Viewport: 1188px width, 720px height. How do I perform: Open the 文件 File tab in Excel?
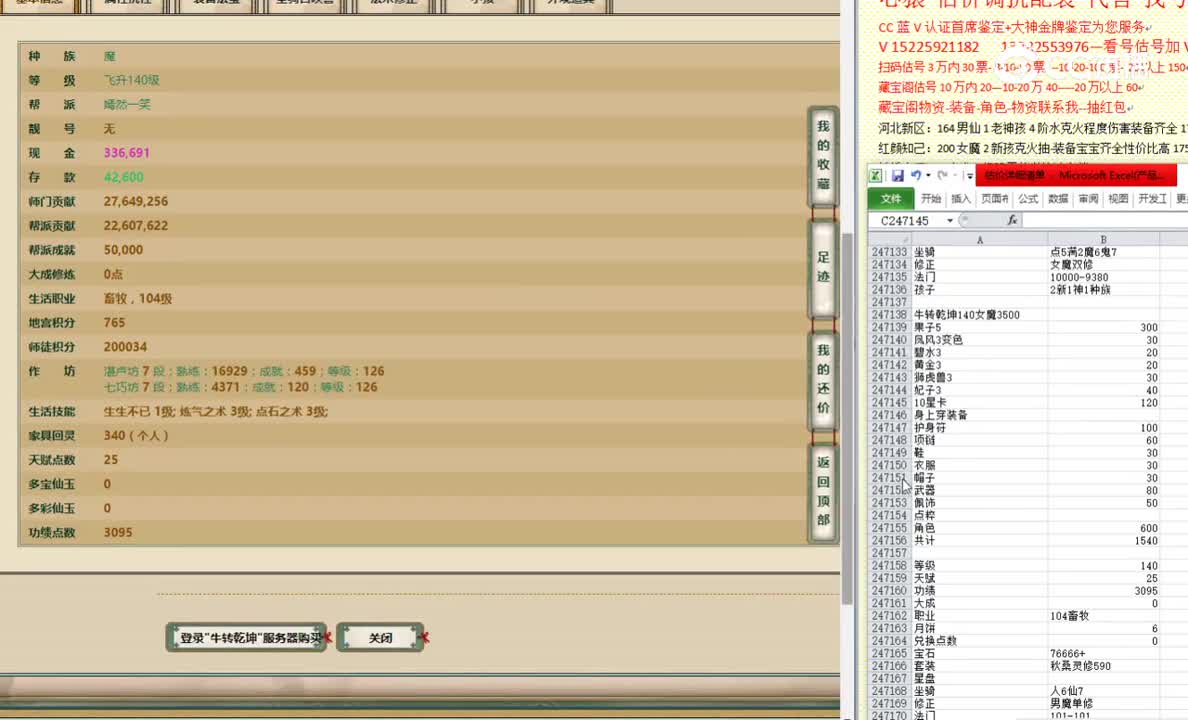891,199
